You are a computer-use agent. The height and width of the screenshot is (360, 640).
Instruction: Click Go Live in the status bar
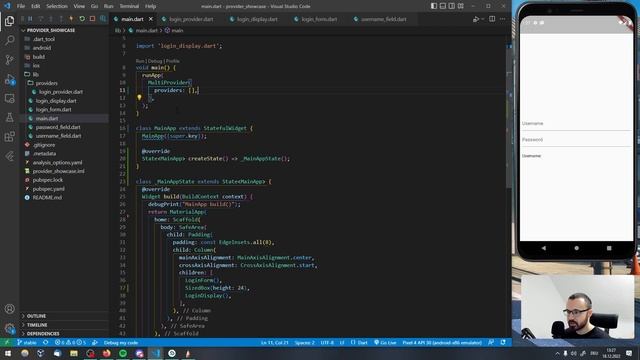385,342
